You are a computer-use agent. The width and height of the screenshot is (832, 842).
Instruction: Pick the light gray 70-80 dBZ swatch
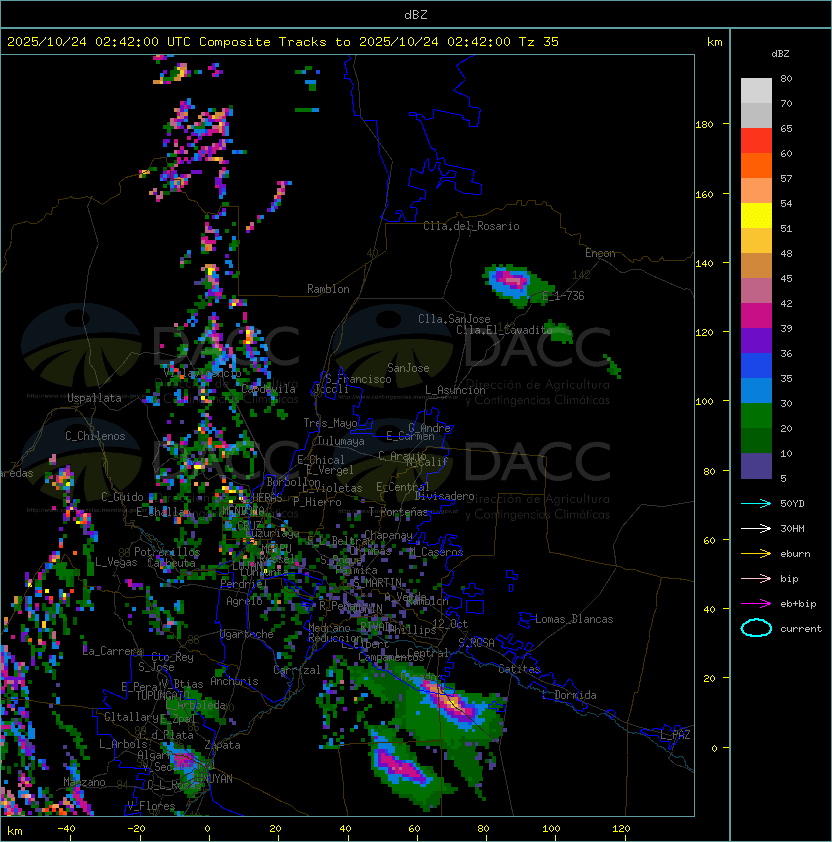[756, 91]
